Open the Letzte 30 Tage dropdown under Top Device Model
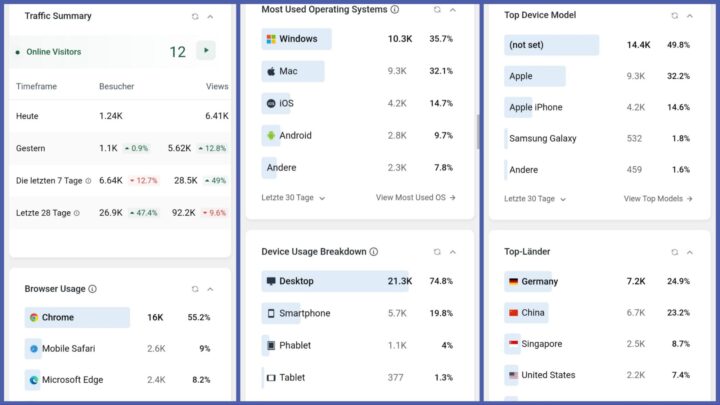720x405 pixels. 535,199
